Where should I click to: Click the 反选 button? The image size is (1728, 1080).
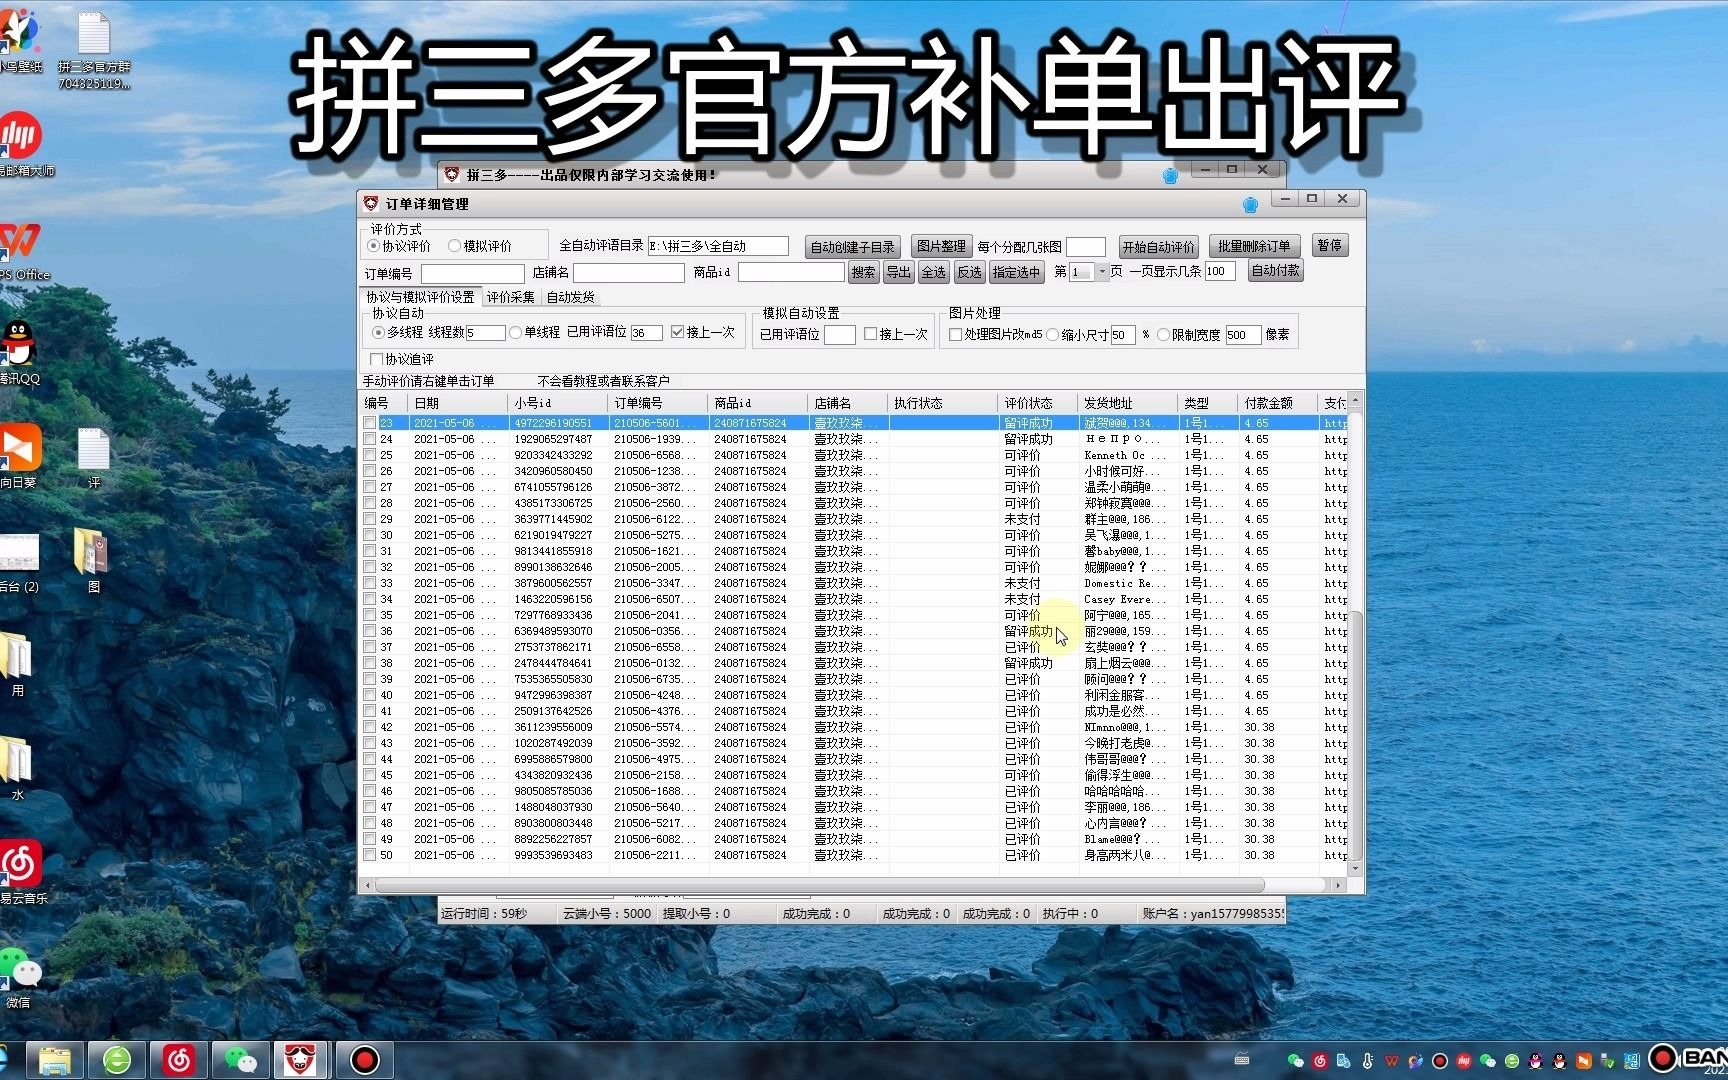coord(969,272)
